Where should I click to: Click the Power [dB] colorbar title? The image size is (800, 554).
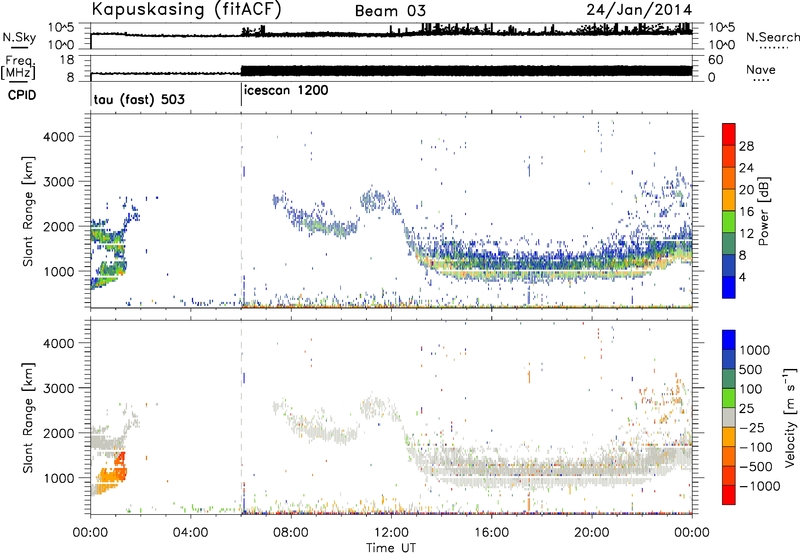763,211
